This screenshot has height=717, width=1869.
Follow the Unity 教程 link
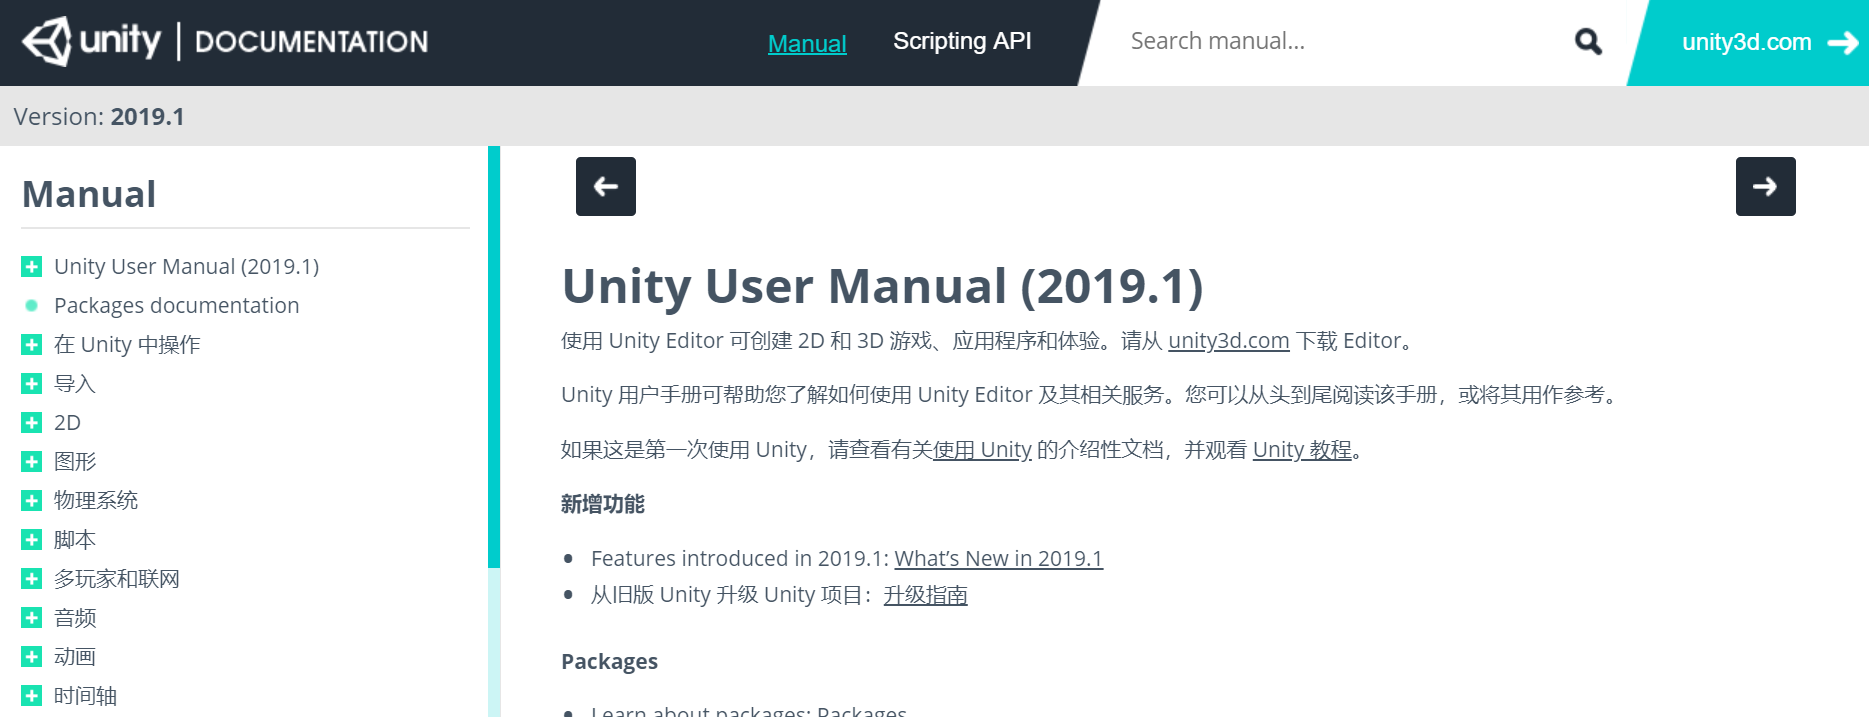click(1302, 450)
